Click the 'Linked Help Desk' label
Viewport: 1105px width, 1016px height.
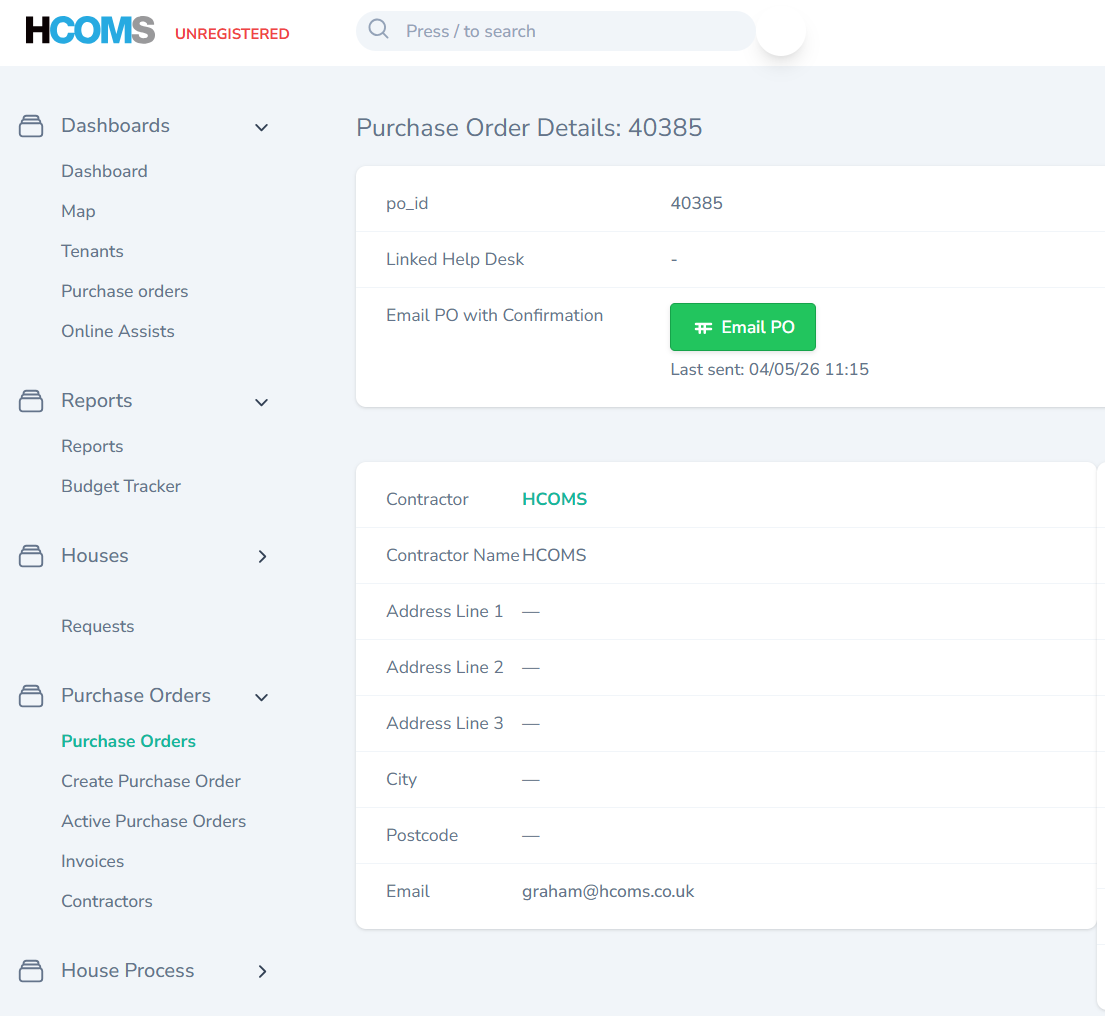(x=455, y=259)
